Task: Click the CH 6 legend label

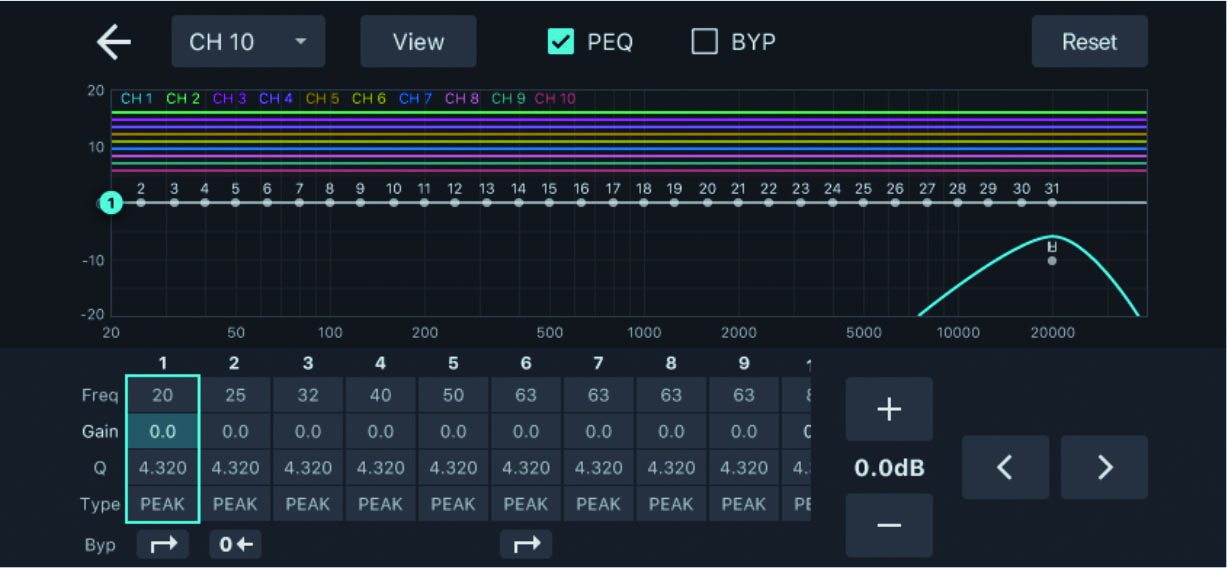Action: click(x=369, y=99)
